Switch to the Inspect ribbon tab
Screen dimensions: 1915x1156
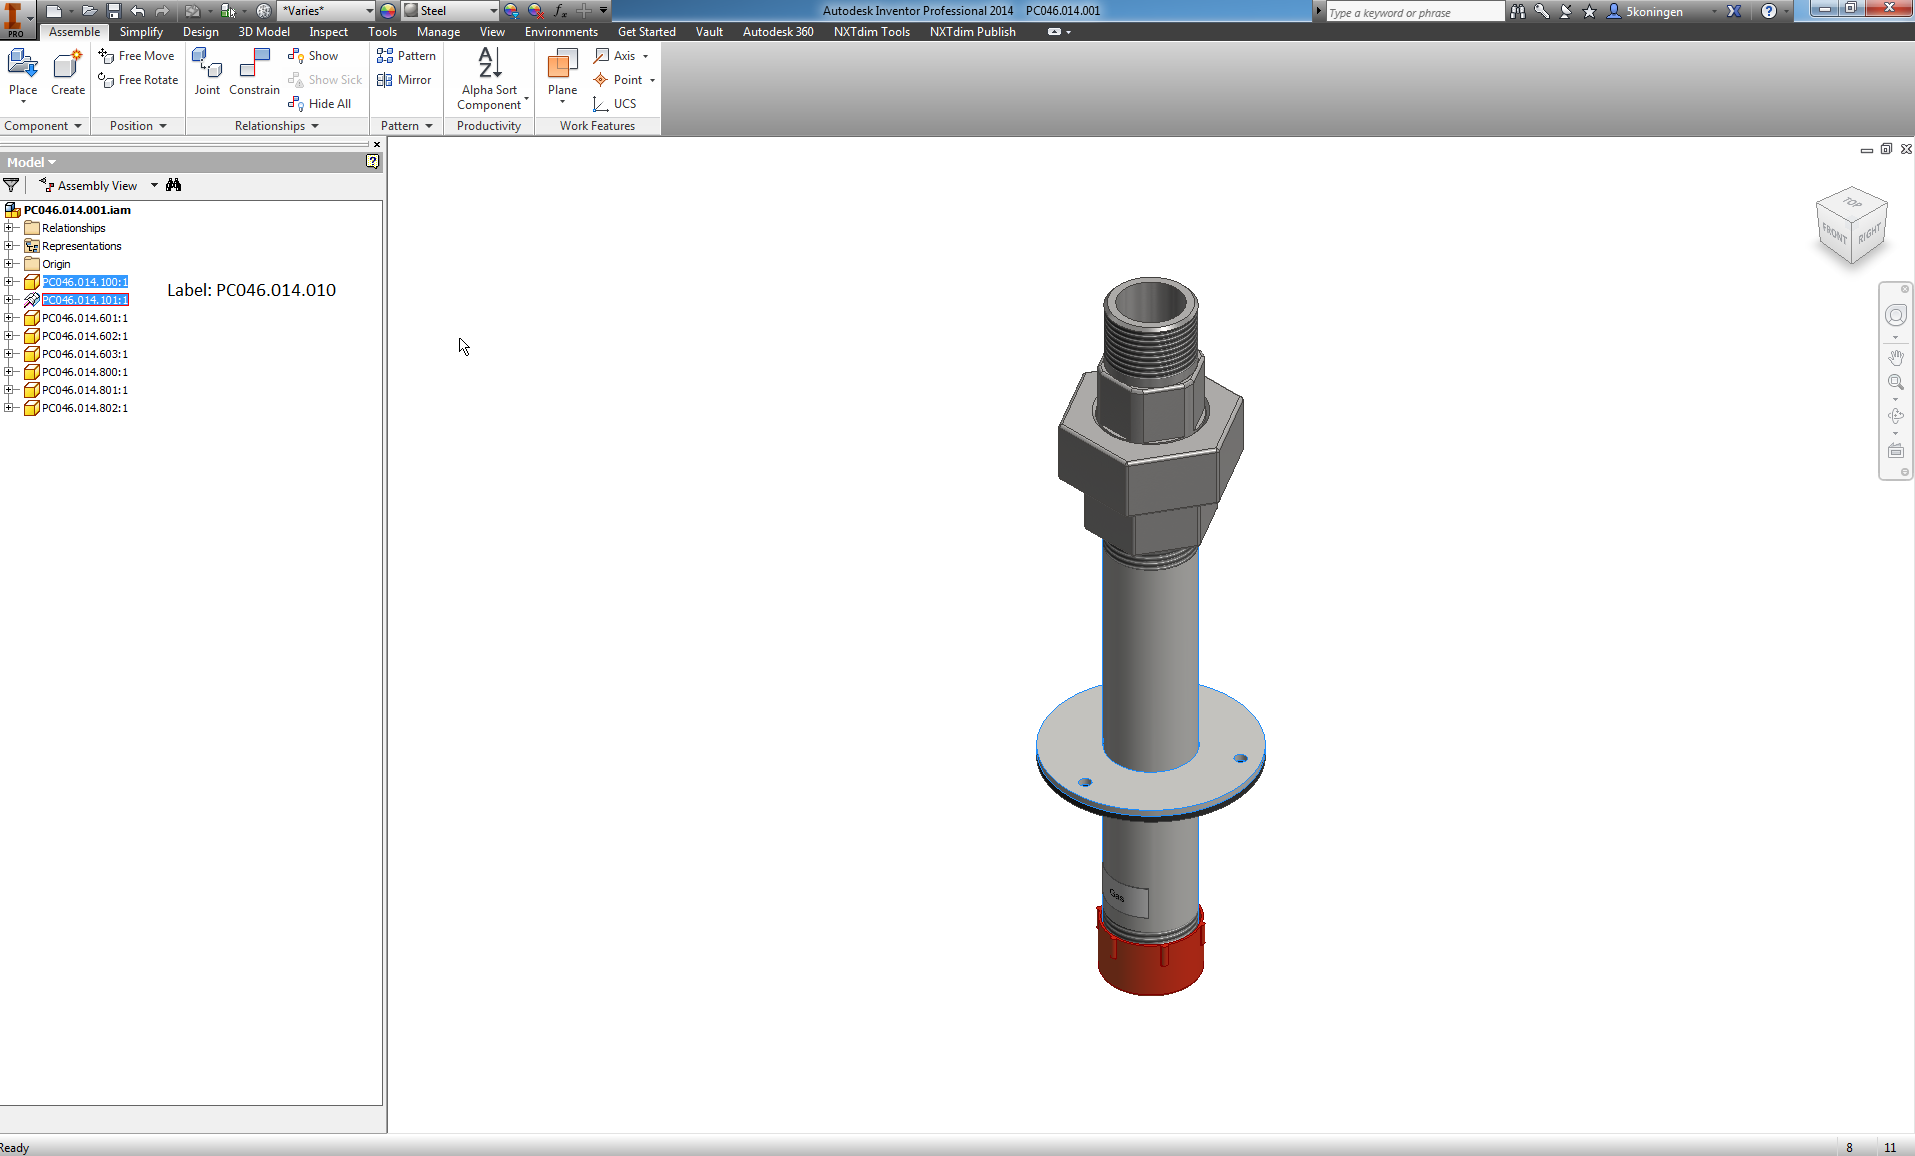tap(328, 31)
